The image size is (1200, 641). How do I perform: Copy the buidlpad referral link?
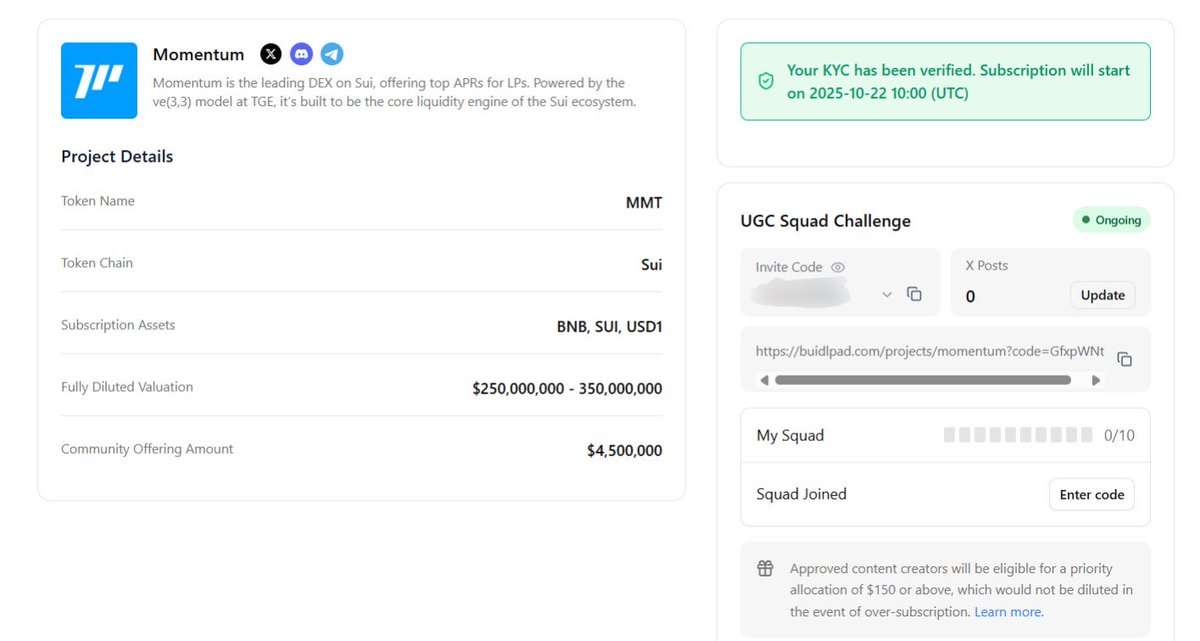pos(1124,359)
